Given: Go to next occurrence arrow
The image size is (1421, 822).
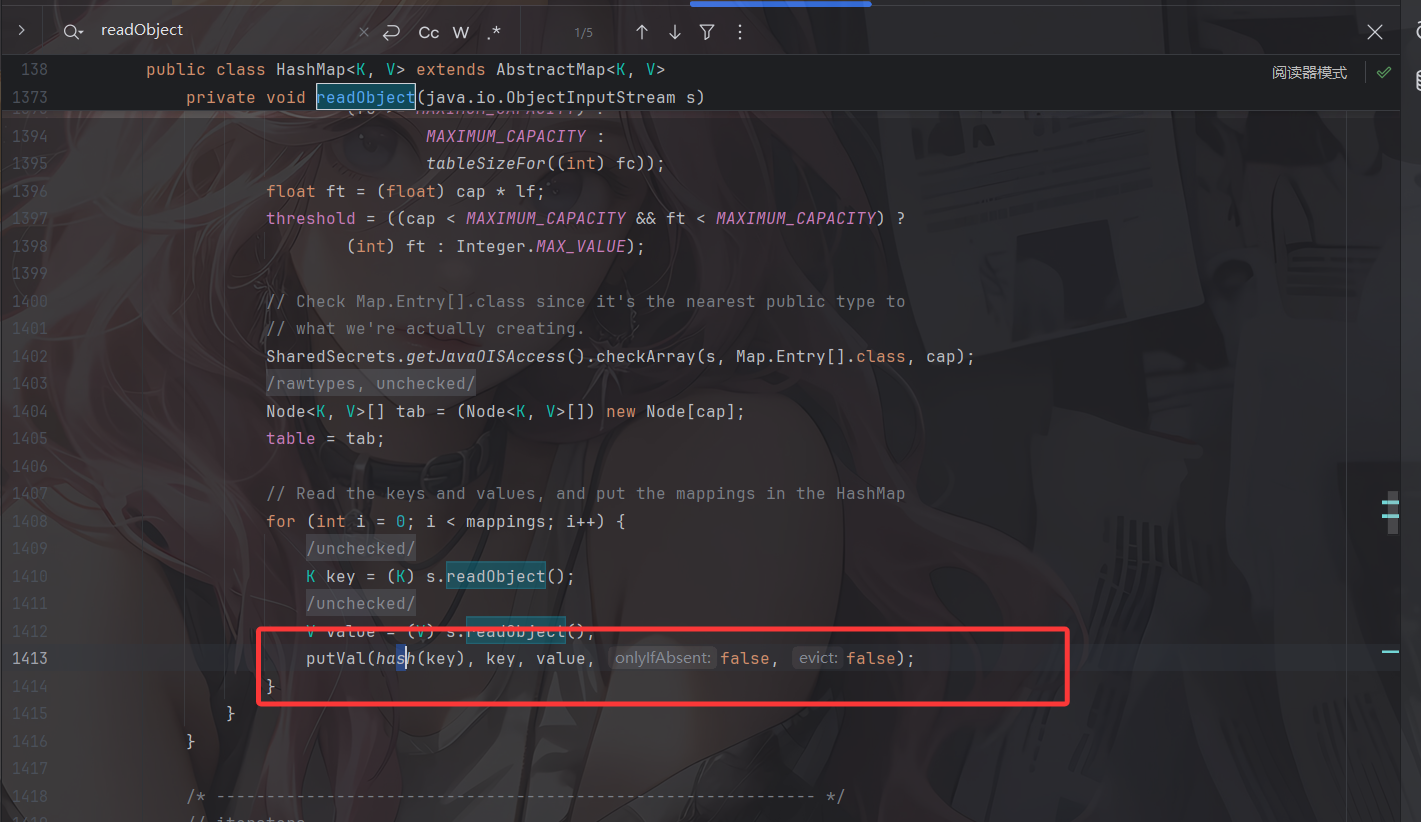Looking at the screenshot, I should (675, 32).
